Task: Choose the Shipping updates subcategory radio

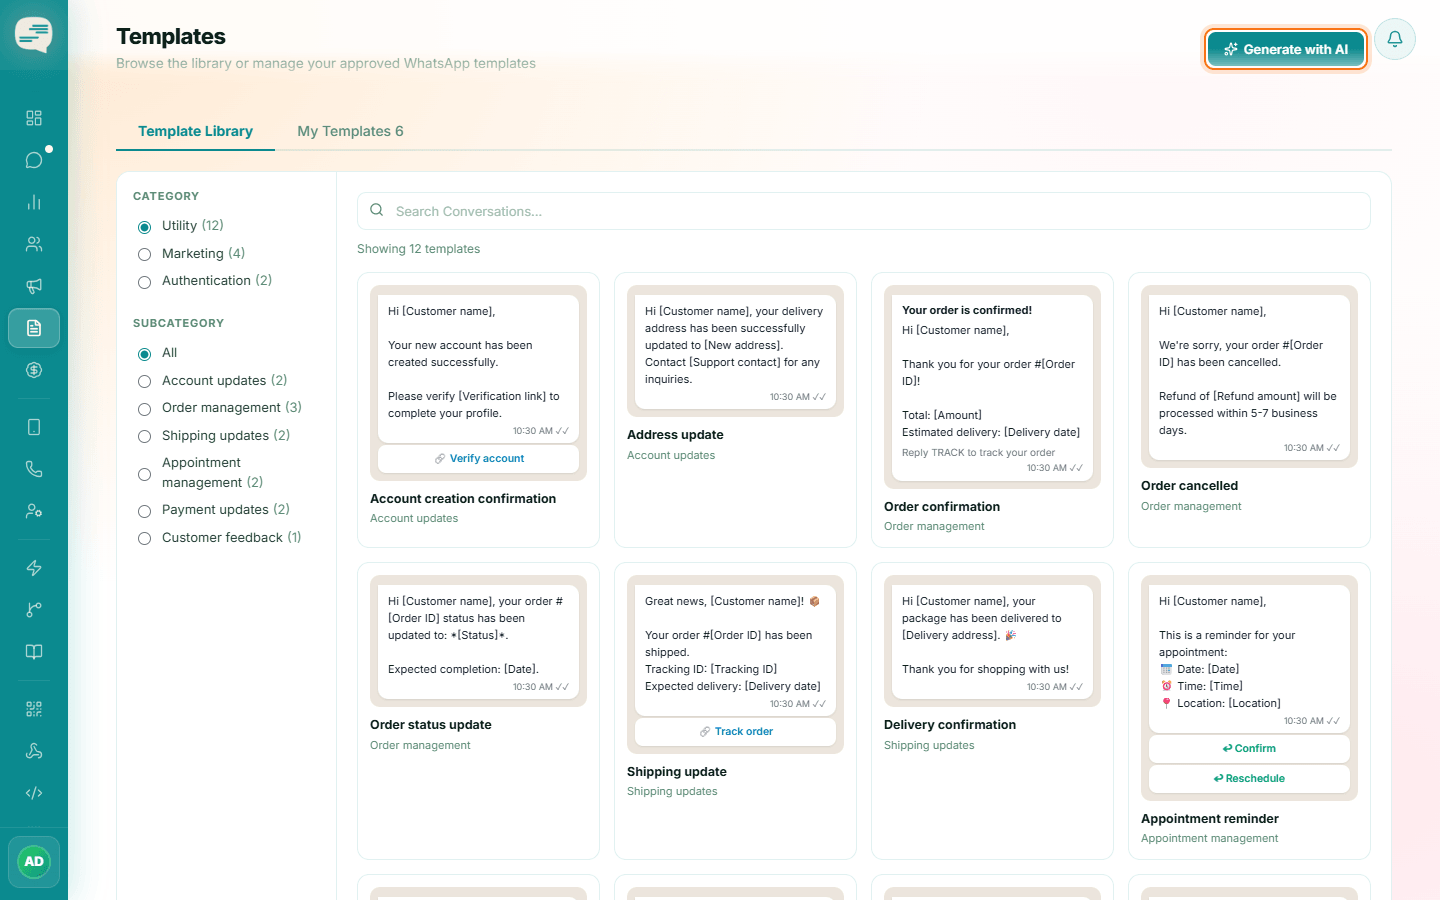Action: click(x=144, y=436)
